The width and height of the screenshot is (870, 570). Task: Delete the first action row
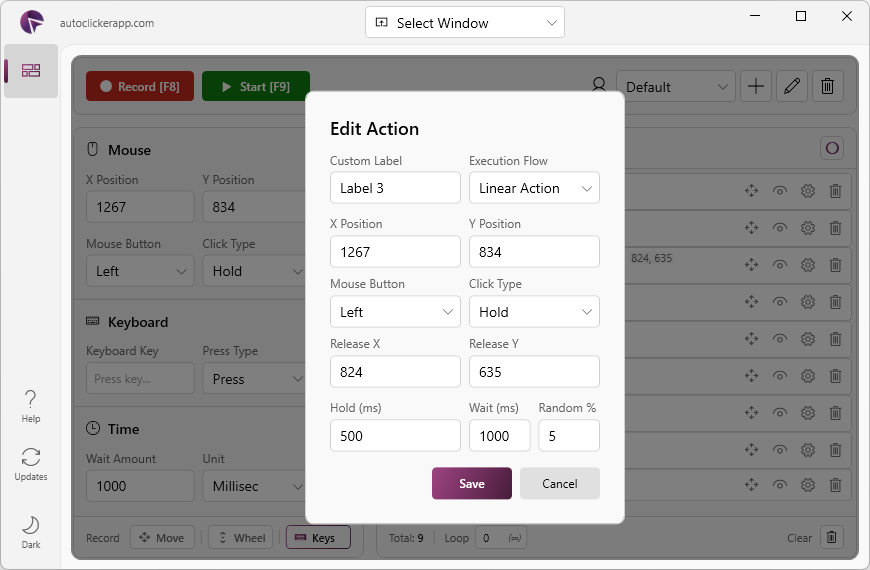pyautogui.click(x=835, y=191)
